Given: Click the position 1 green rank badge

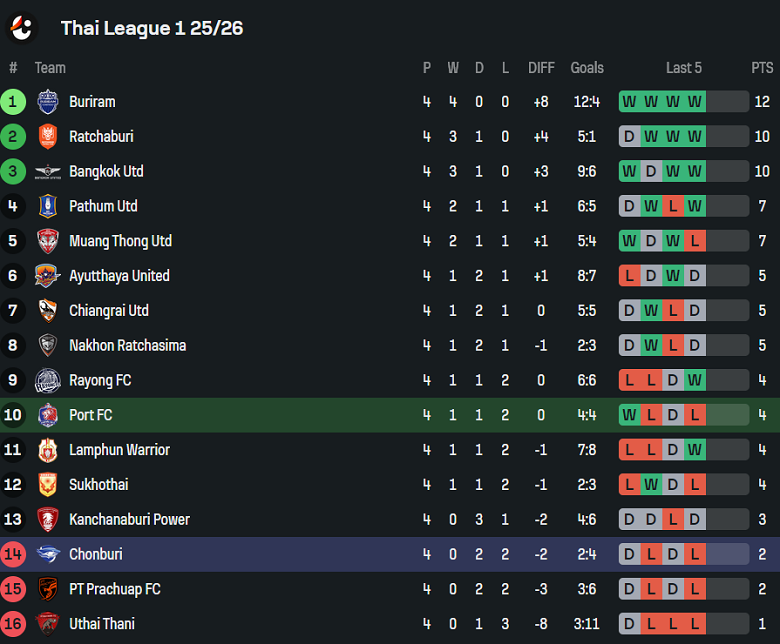Looking at the screenshot, I should tap(13, 102).
